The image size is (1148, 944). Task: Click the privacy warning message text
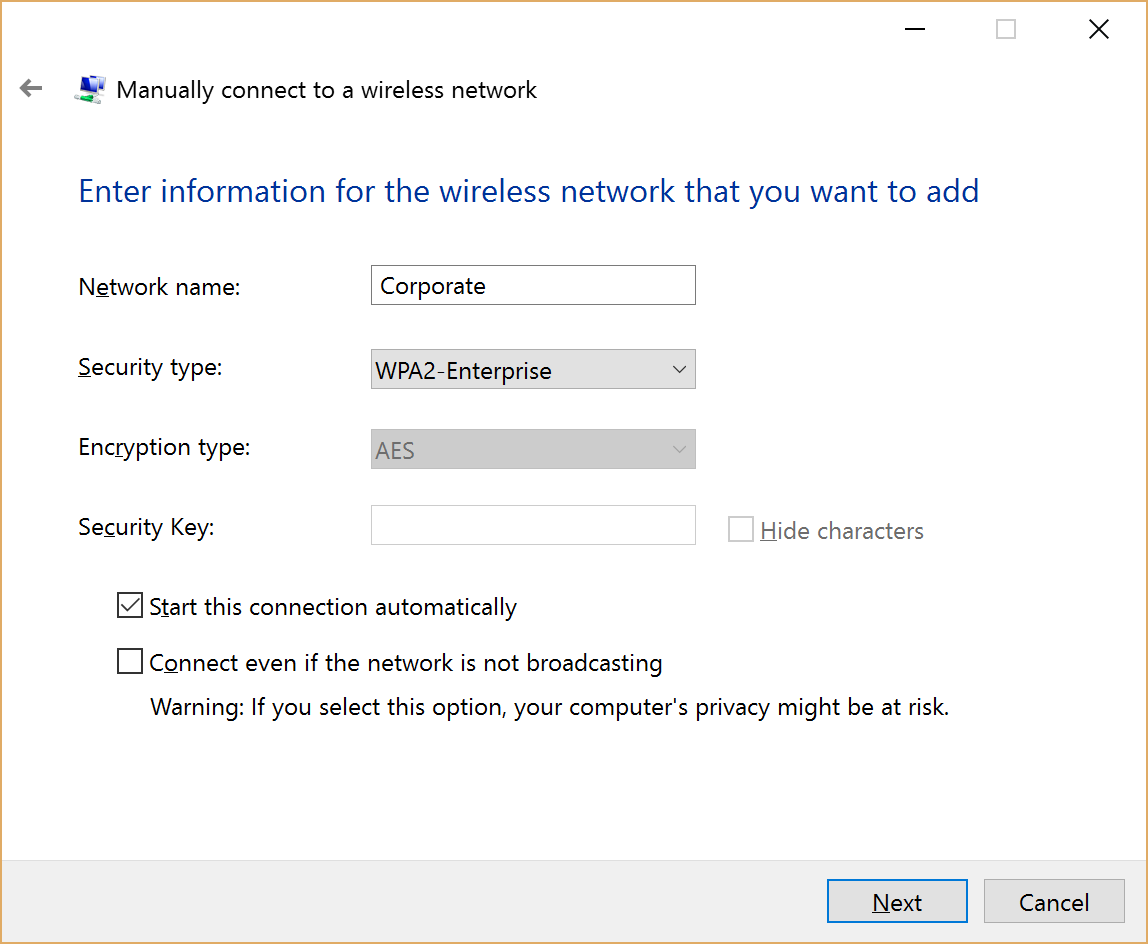coord(550,707)
